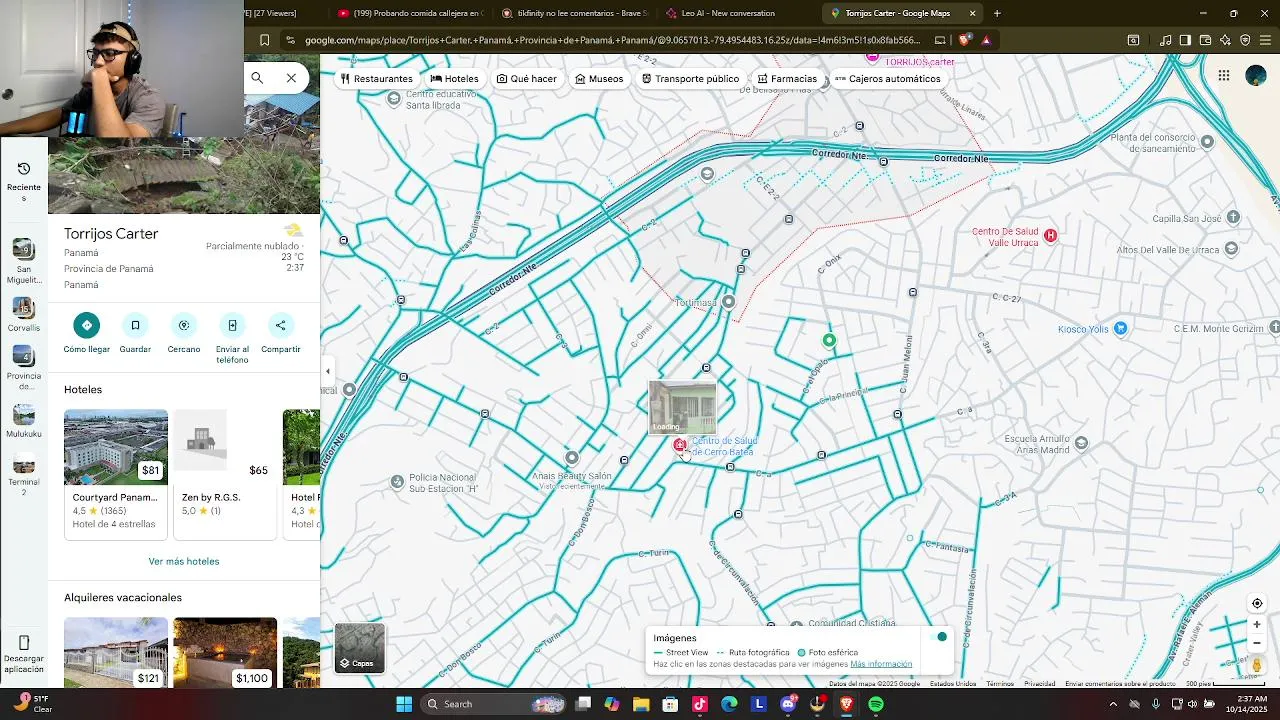Image resolution: width=1280 pixels, height=720 pixels.
Task: Open the Brave browser hamburger menu
Action: tap(1265, 40)
